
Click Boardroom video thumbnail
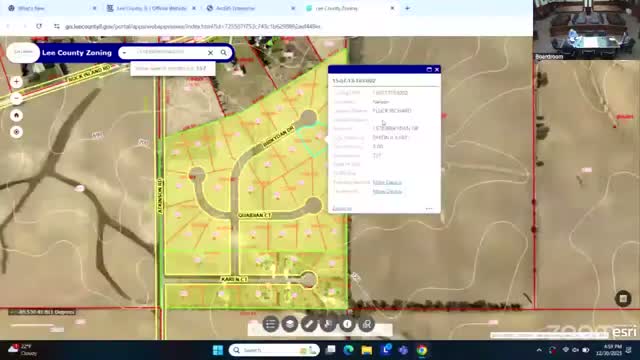(587, 30)
